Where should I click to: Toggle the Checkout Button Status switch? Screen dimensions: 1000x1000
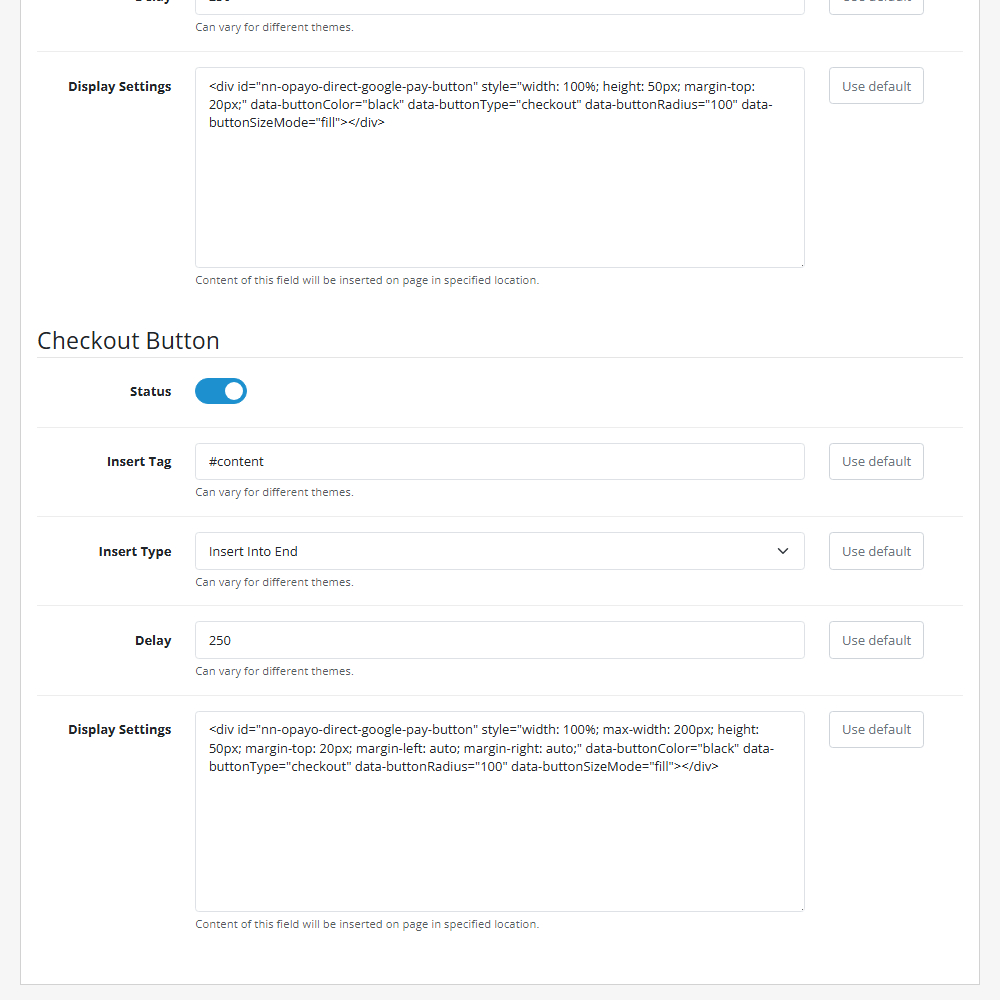point(221,391)
